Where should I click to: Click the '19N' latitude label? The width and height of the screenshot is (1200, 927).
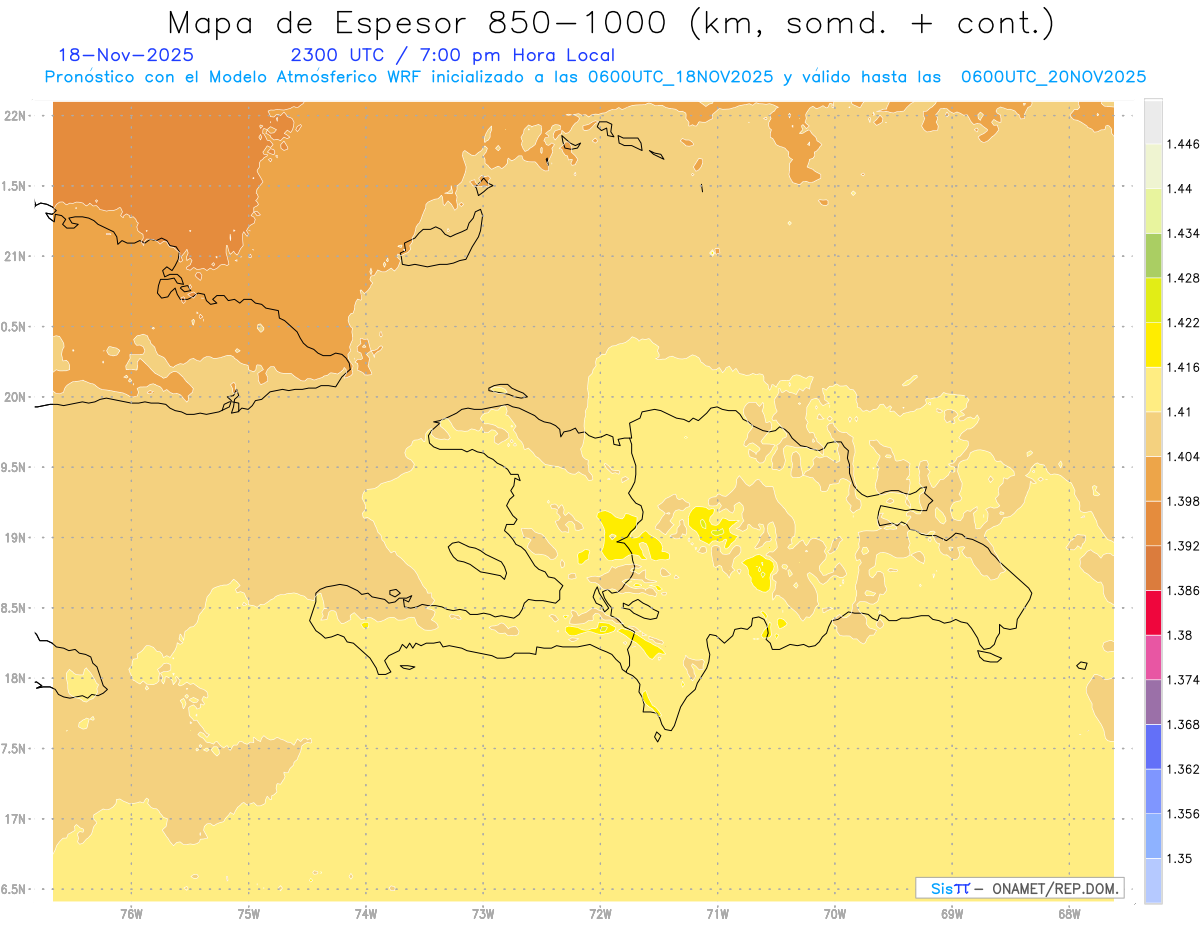tap(16, 538)
